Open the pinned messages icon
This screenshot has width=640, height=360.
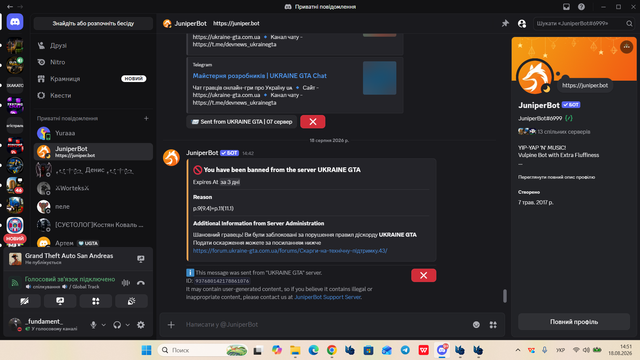[505, 23]
